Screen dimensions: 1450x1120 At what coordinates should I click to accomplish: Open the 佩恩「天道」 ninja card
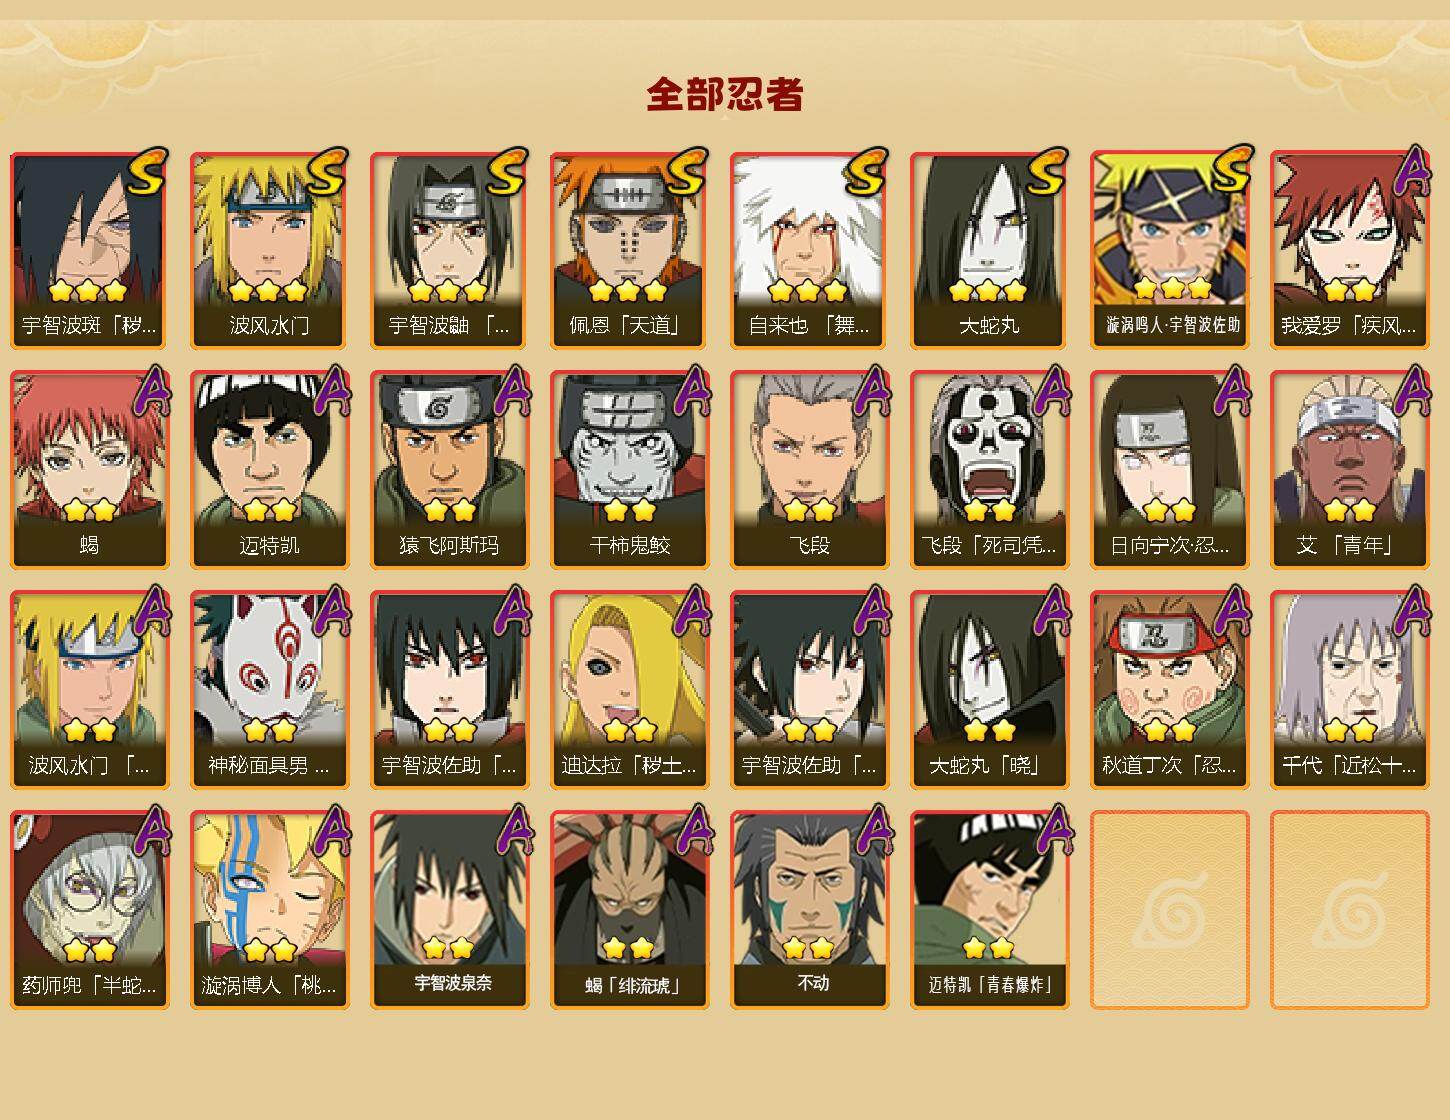point(629,250)
